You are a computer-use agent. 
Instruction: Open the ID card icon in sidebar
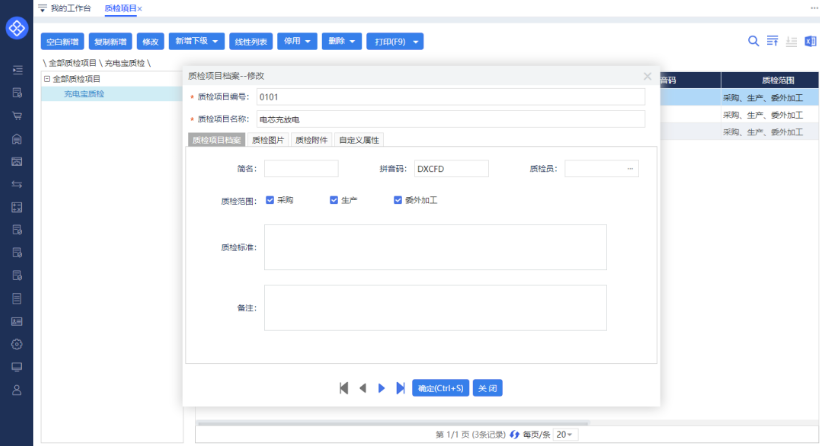click(17, 321)
